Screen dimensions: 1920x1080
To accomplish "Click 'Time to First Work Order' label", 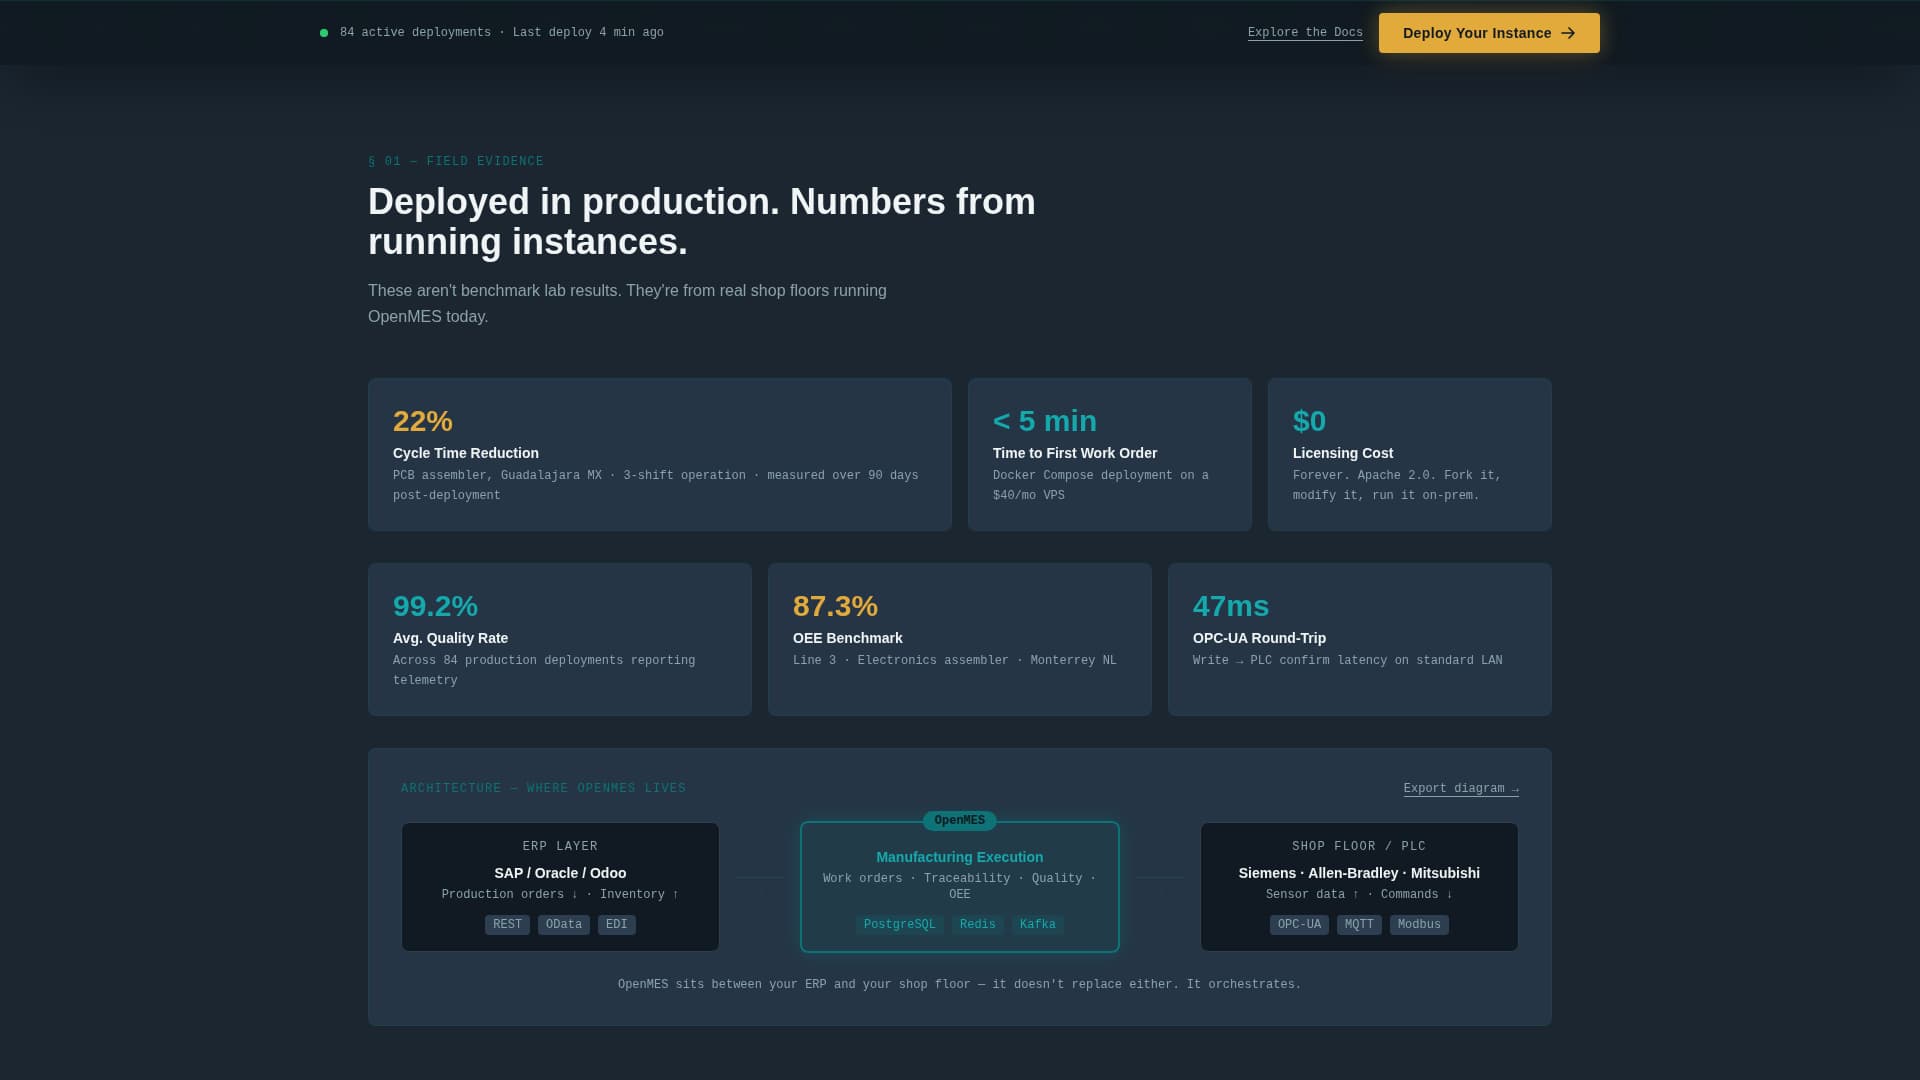I will (1075, 453).
